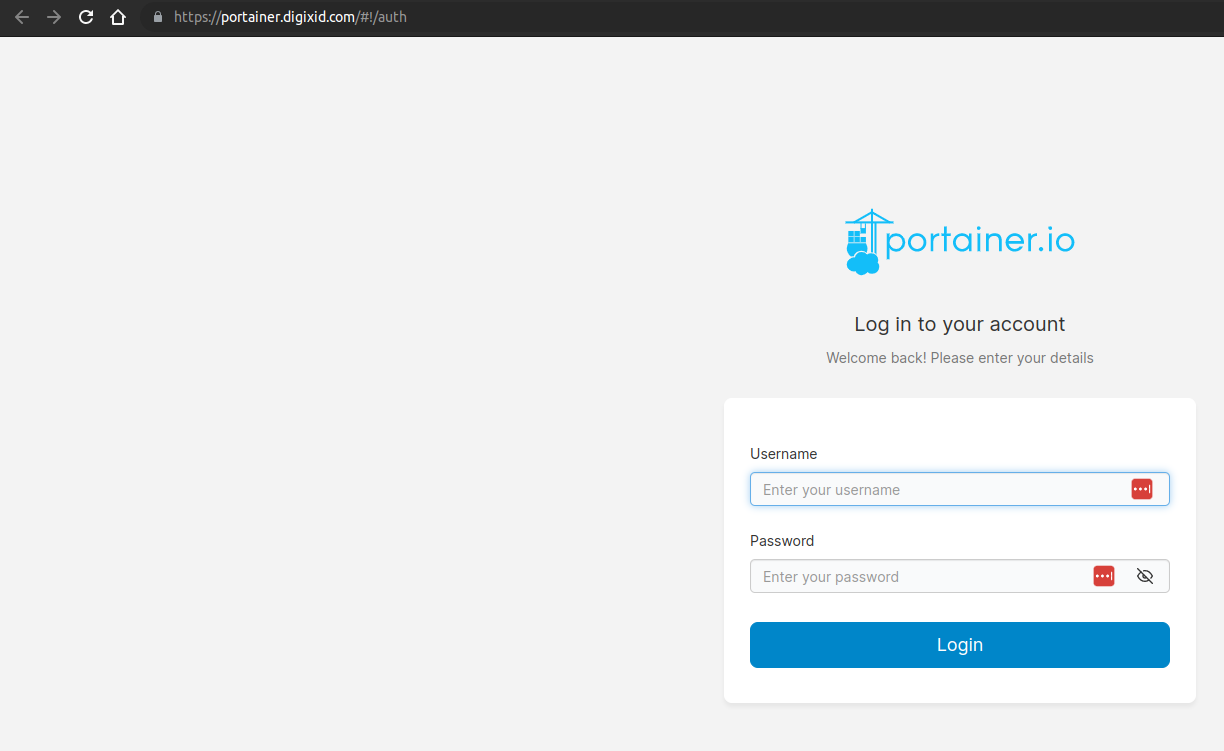
Task: Click the portainer.io logo
Action: click(960, 241)
